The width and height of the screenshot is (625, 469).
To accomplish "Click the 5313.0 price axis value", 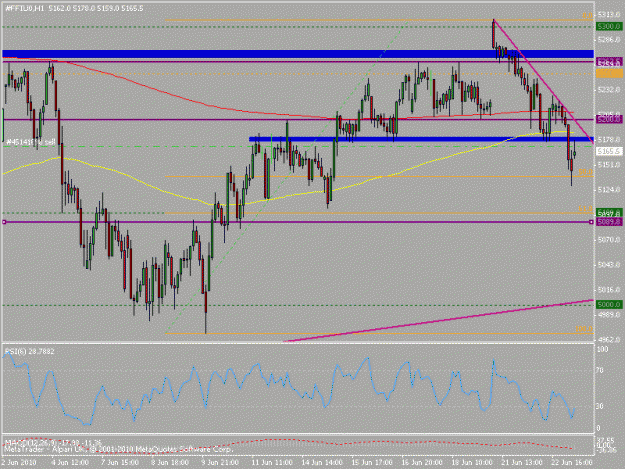I will (609, 15).
